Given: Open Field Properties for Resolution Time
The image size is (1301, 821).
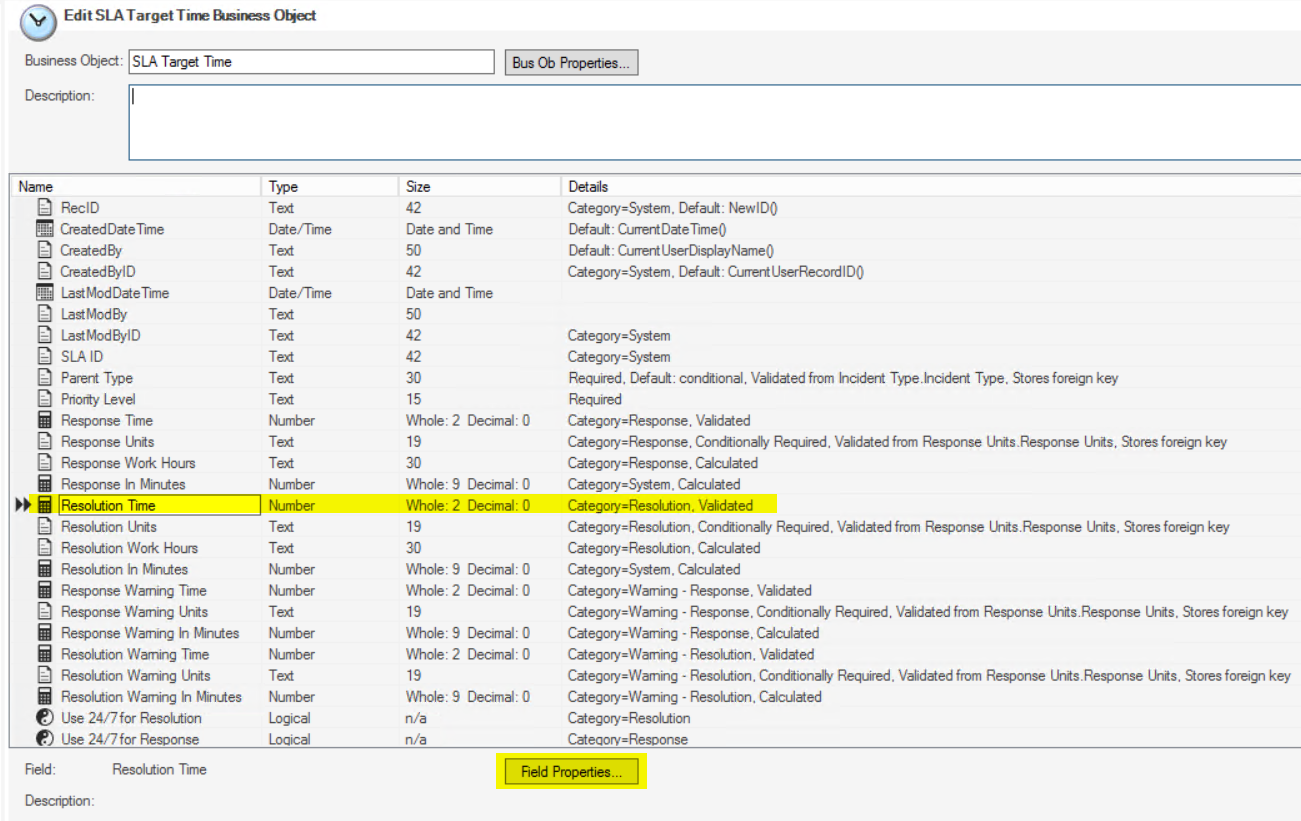Looking at the screenshot, I should pos(570,772).
